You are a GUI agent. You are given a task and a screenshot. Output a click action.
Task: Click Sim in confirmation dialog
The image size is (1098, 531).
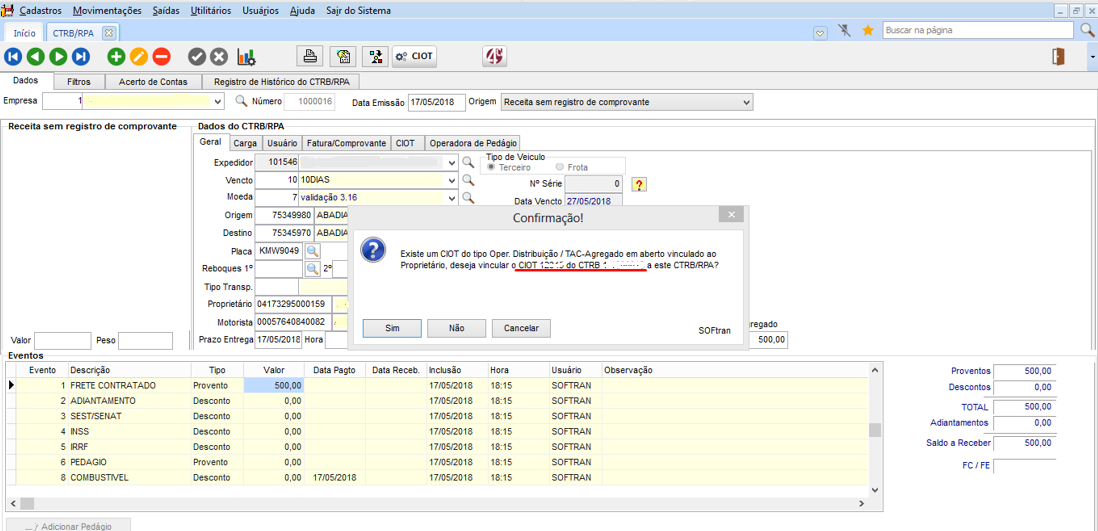[x=391, y=328]
